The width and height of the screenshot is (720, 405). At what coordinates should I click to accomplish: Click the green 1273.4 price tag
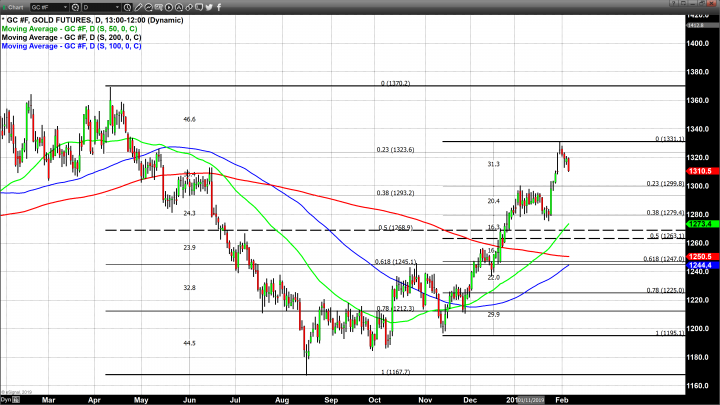click(x=700, y=224)
